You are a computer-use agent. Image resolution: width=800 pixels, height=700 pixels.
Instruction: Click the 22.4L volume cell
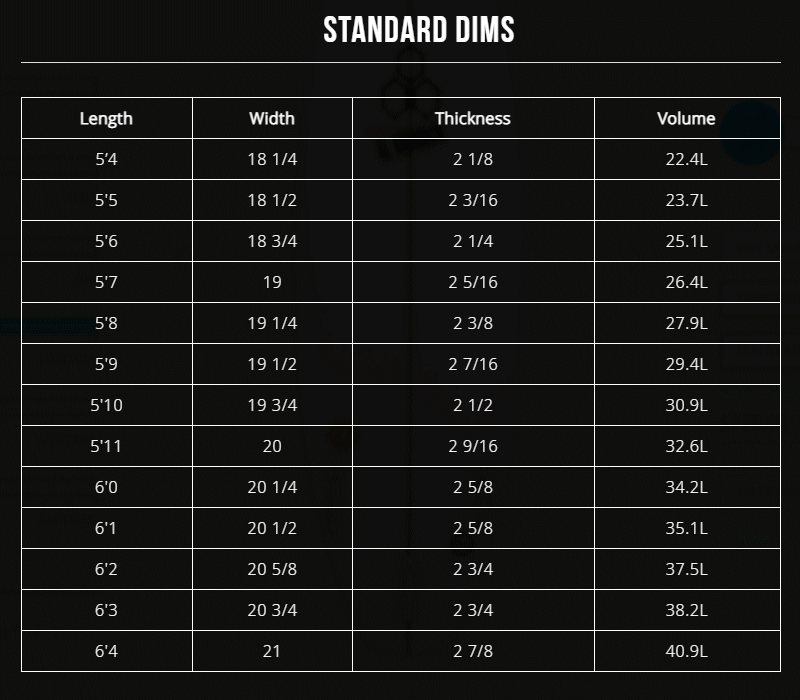[x=686, y=159]
